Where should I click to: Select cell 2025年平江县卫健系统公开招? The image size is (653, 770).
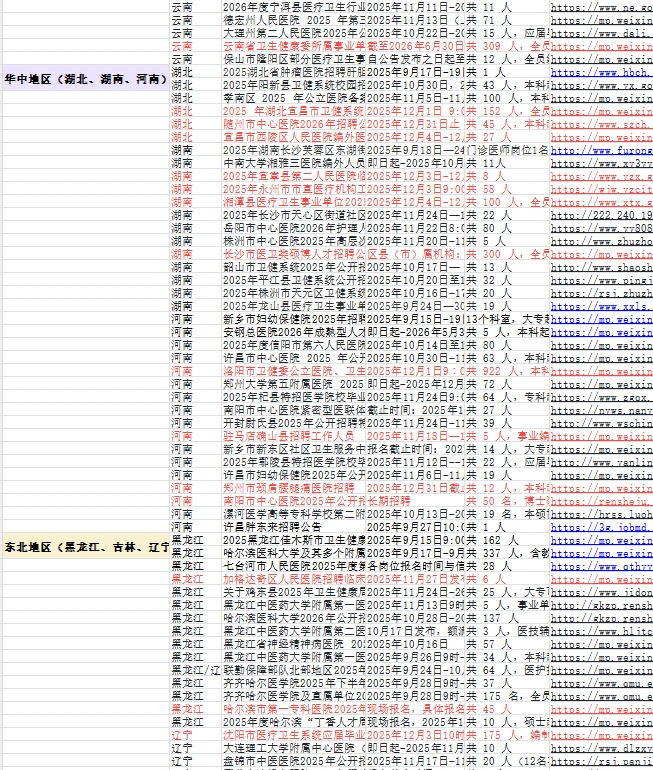point(294,280)
